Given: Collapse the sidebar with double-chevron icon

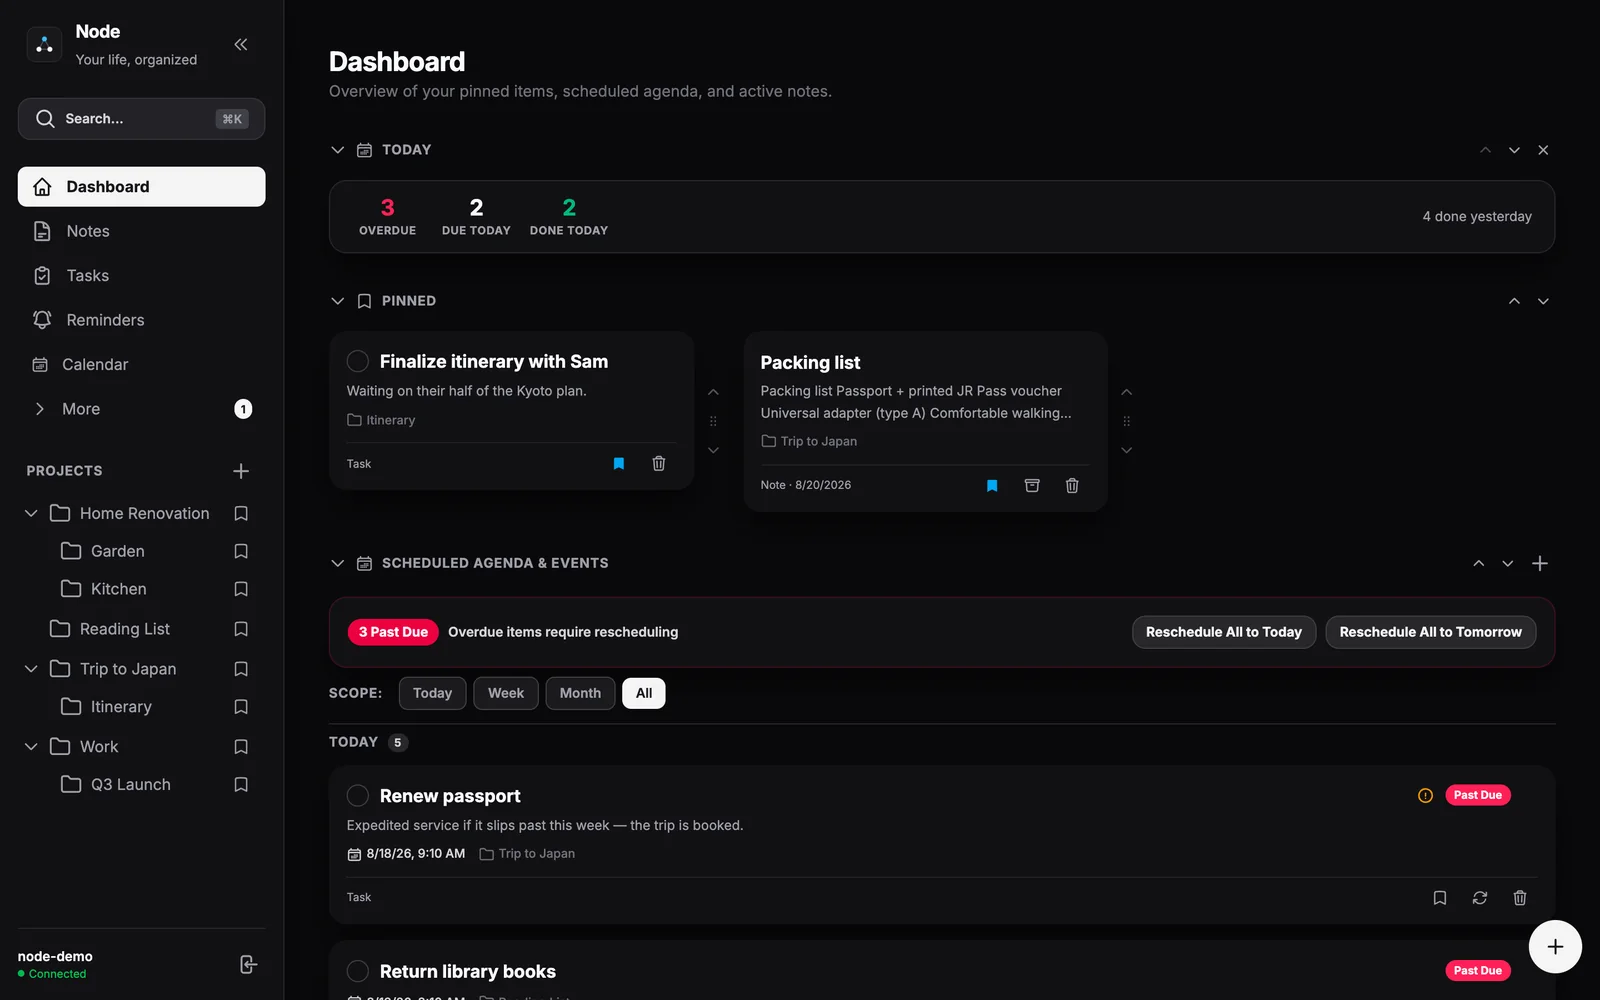Looking at the screenshot, I should (x=241, y=44).
